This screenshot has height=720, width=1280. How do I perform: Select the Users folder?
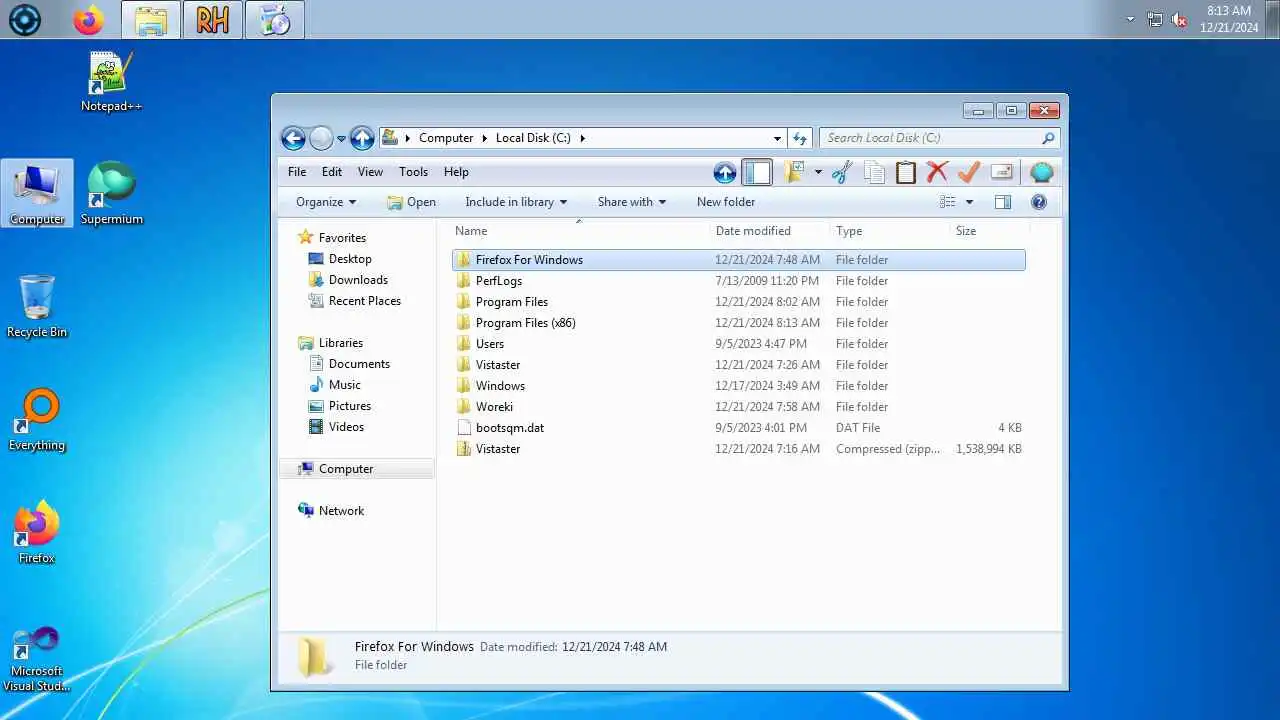click(x=738, y=344)
